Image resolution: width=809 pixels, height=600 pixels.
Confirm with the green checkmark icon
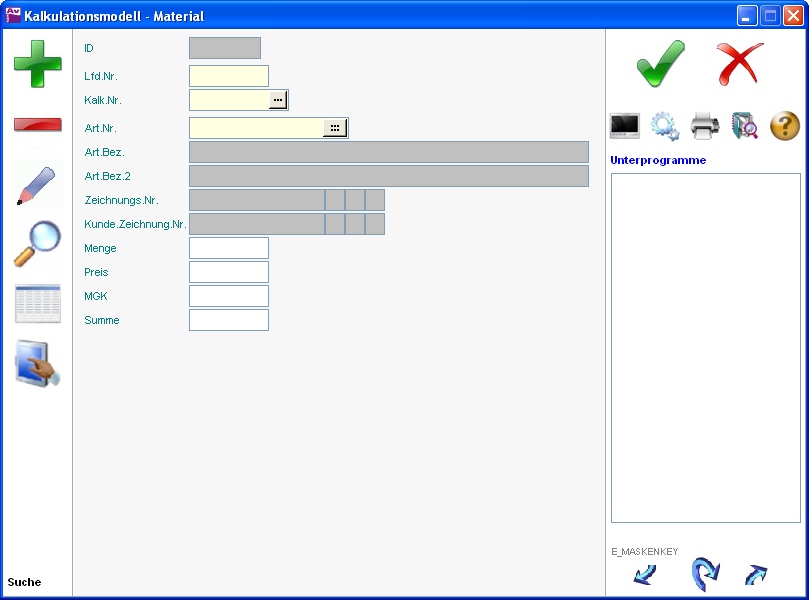coord(661,64)
